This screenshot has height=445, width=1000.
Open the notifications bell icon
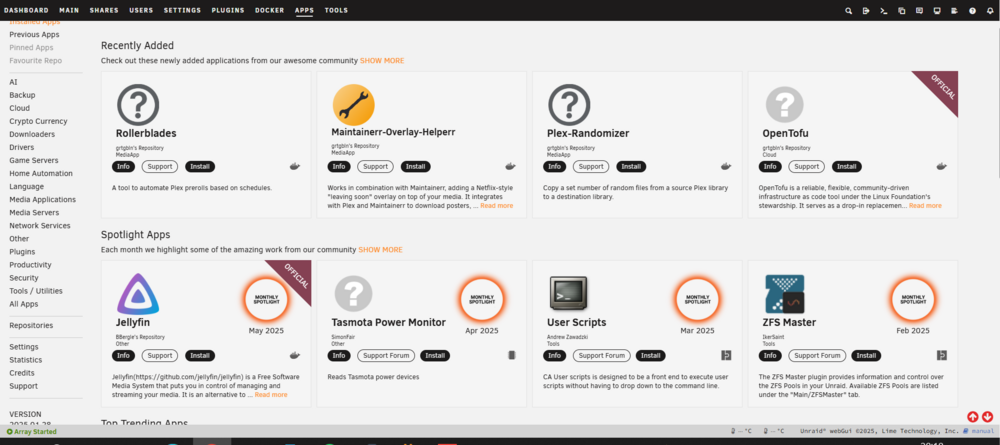[x=990, y=11]
